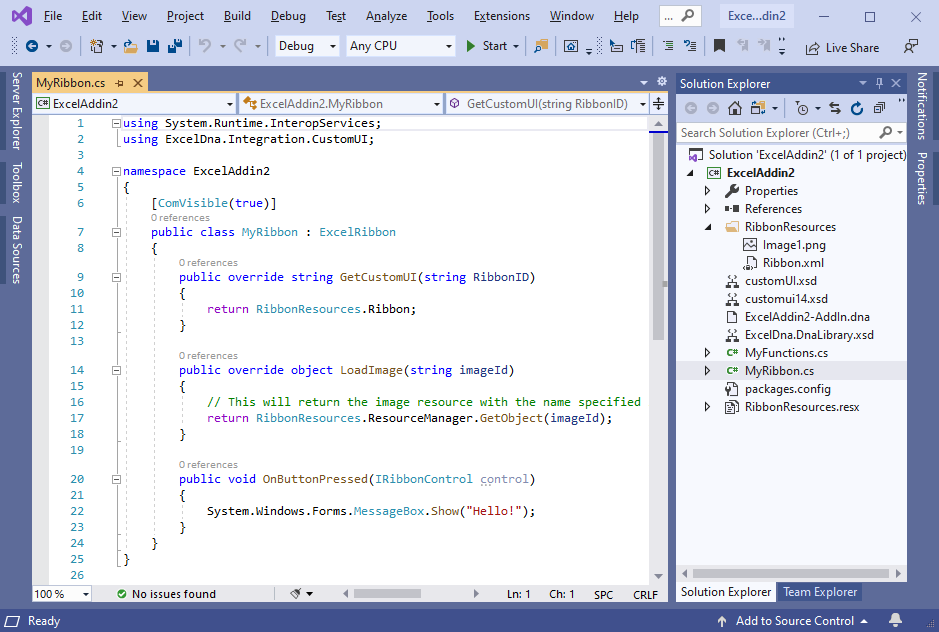Click the Solution Explorer search magnifier icon
The width and height of the screenshot is (939, 632).
(886, 132)
